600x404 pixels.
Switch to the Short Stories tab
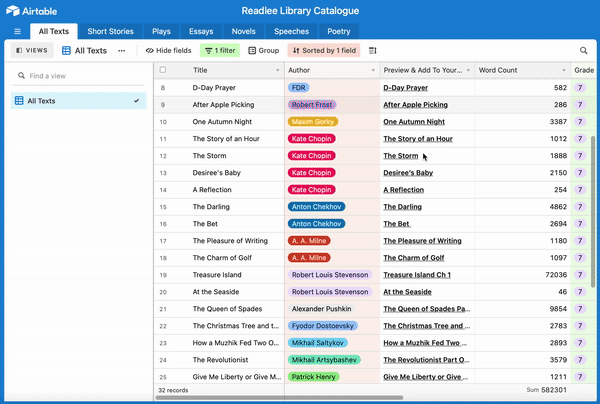pyautogui.click(x=110, y=31)
